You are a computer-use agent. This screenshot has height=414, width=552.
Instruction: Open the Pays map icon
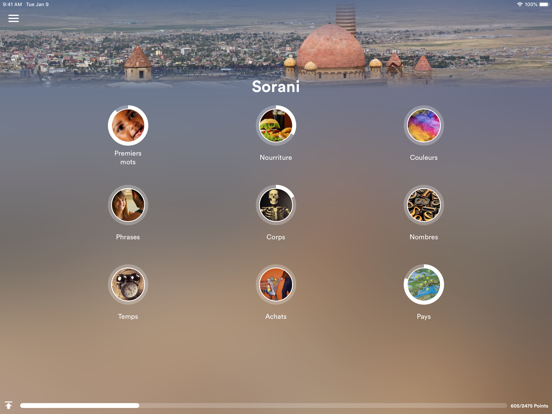[424, 284]
